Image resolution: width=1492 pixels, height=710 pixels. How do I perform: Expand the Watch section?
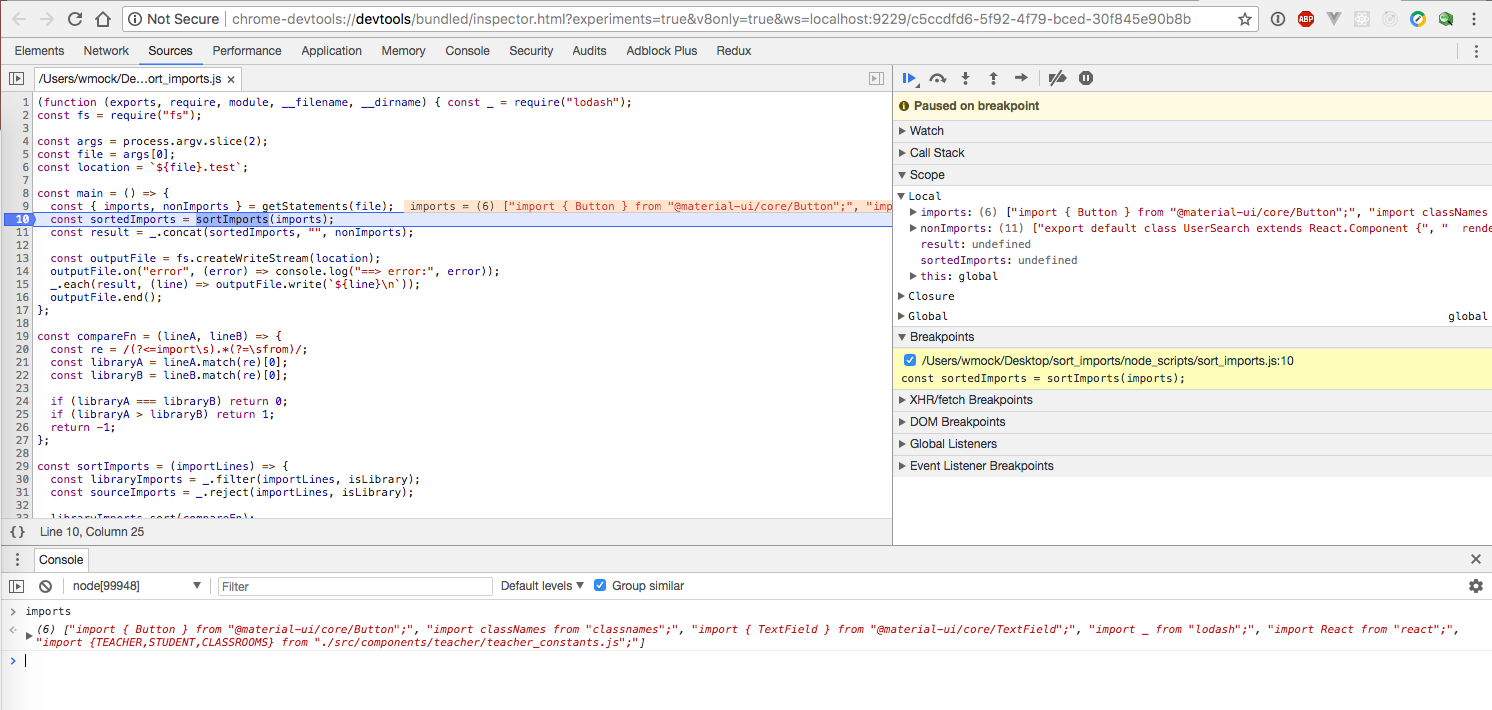[x=926, y=131]
